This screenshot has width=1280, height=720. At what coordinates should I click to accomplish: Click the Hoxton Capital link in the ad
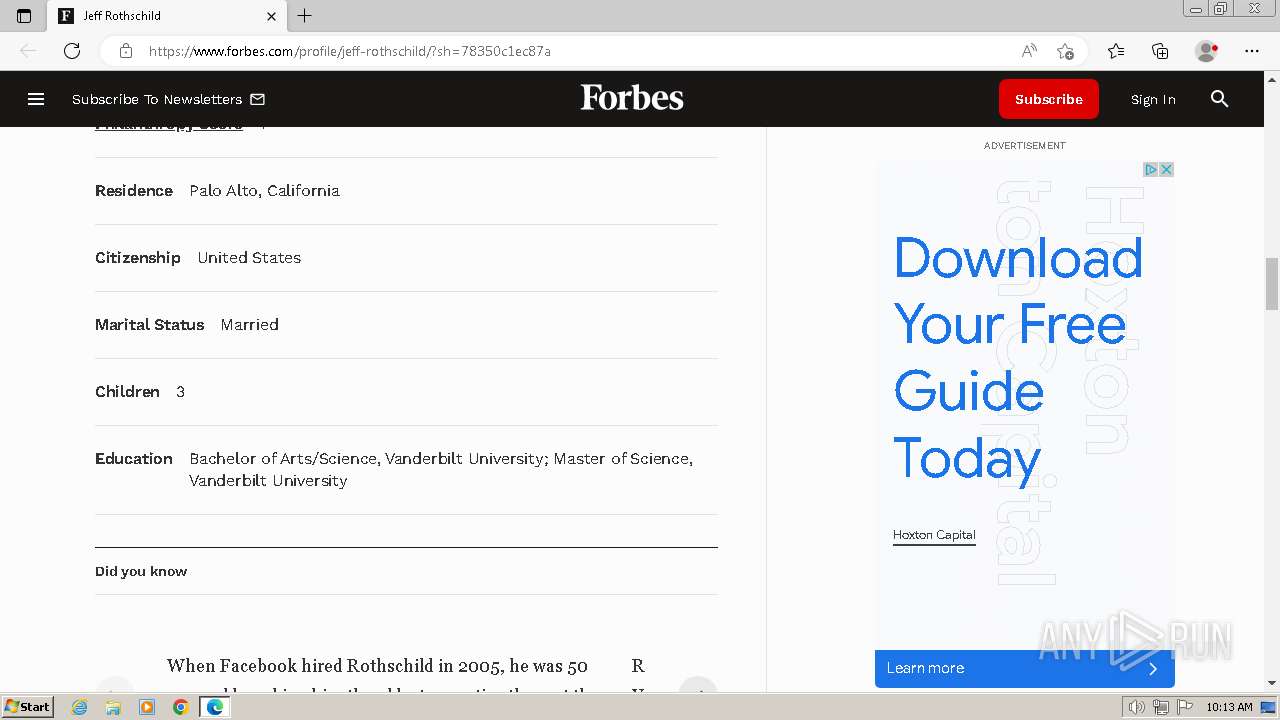[934, 535]
